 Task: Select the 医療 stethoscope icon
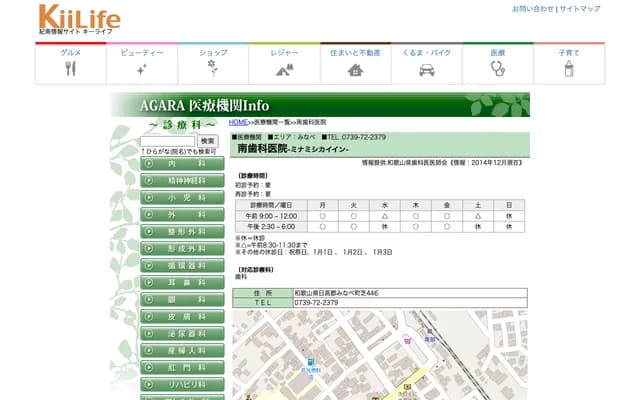tap(498, 69)
